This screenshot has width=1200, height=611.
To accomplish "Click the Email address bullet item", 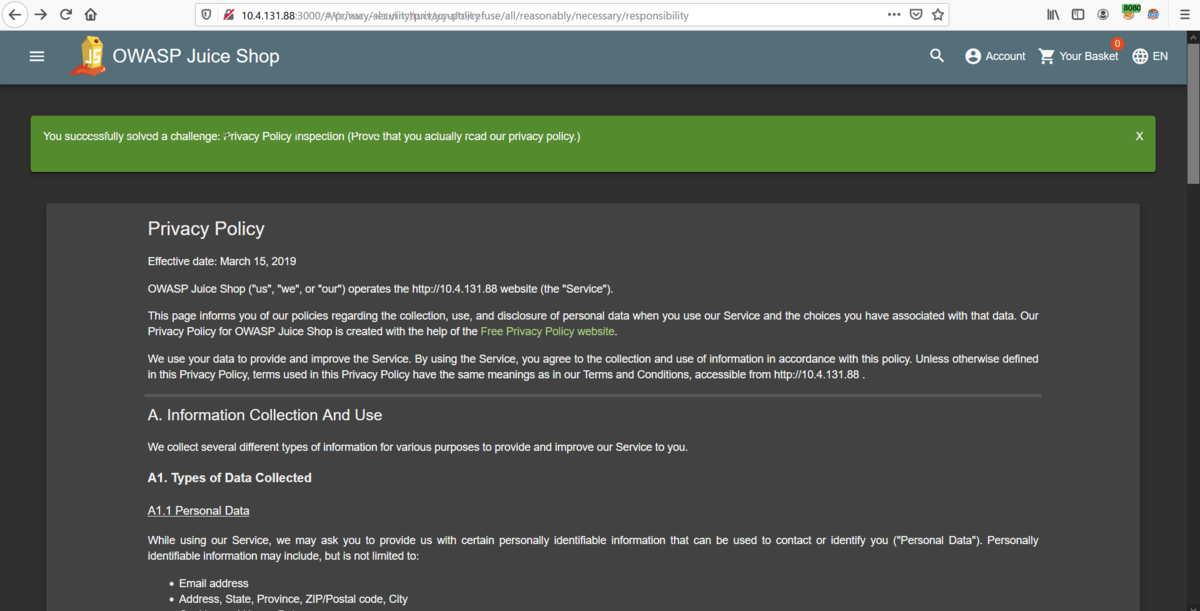I will click(214, 583).
